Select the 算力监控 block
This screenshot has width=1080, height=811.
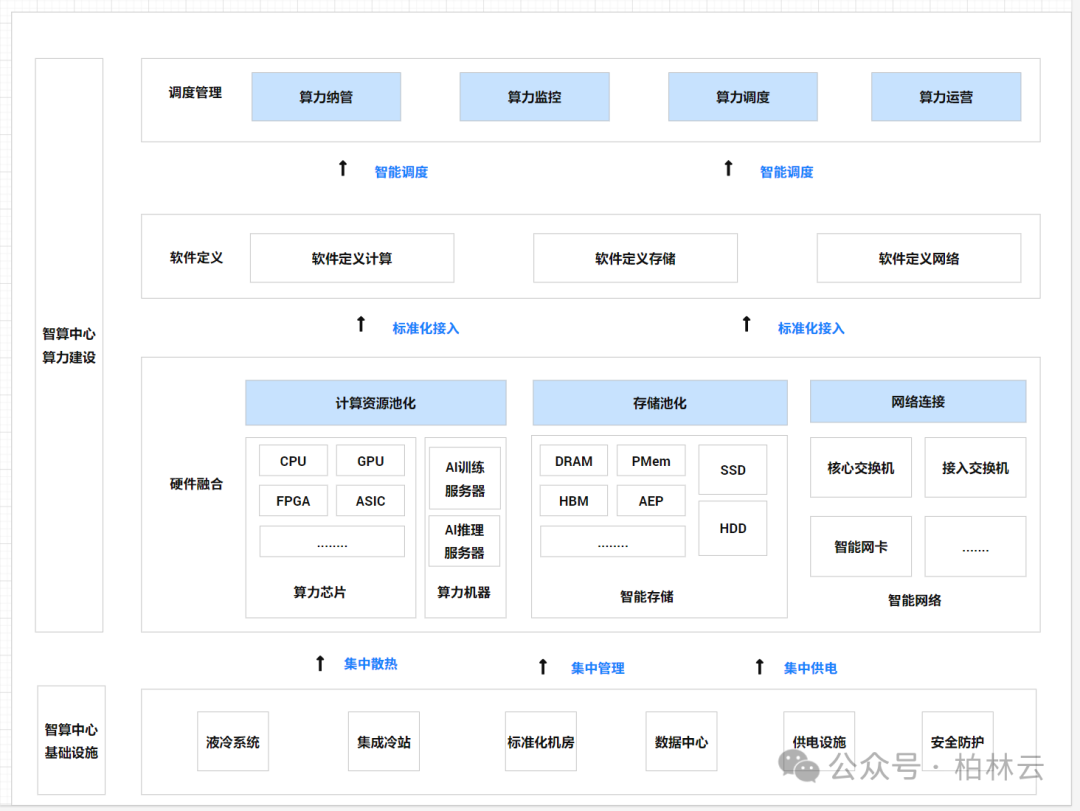pyautogui.click(x=534, y=97)
